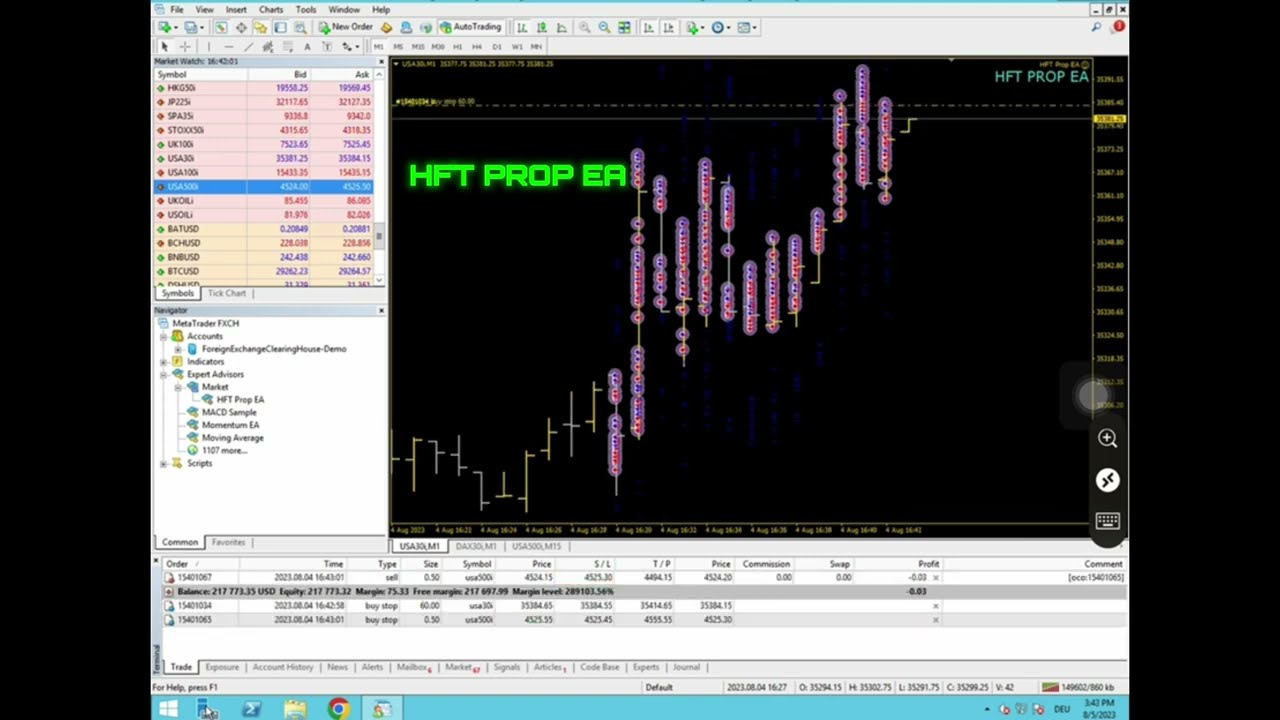Image resolution: width=1280 pixels, height=720 pixels.
Task: Expand the Scripts tree node
Action: pos(164,463)
